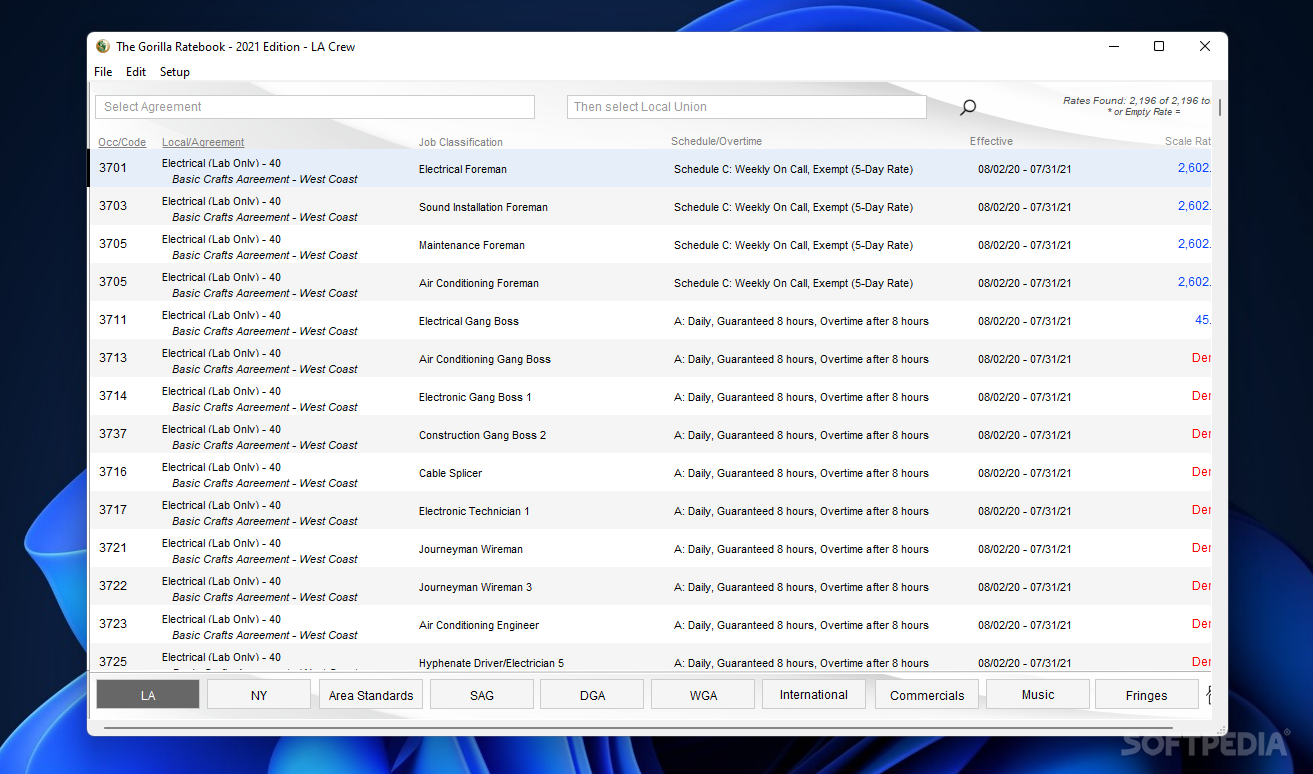Click occupation code 3717

[113, 510]
